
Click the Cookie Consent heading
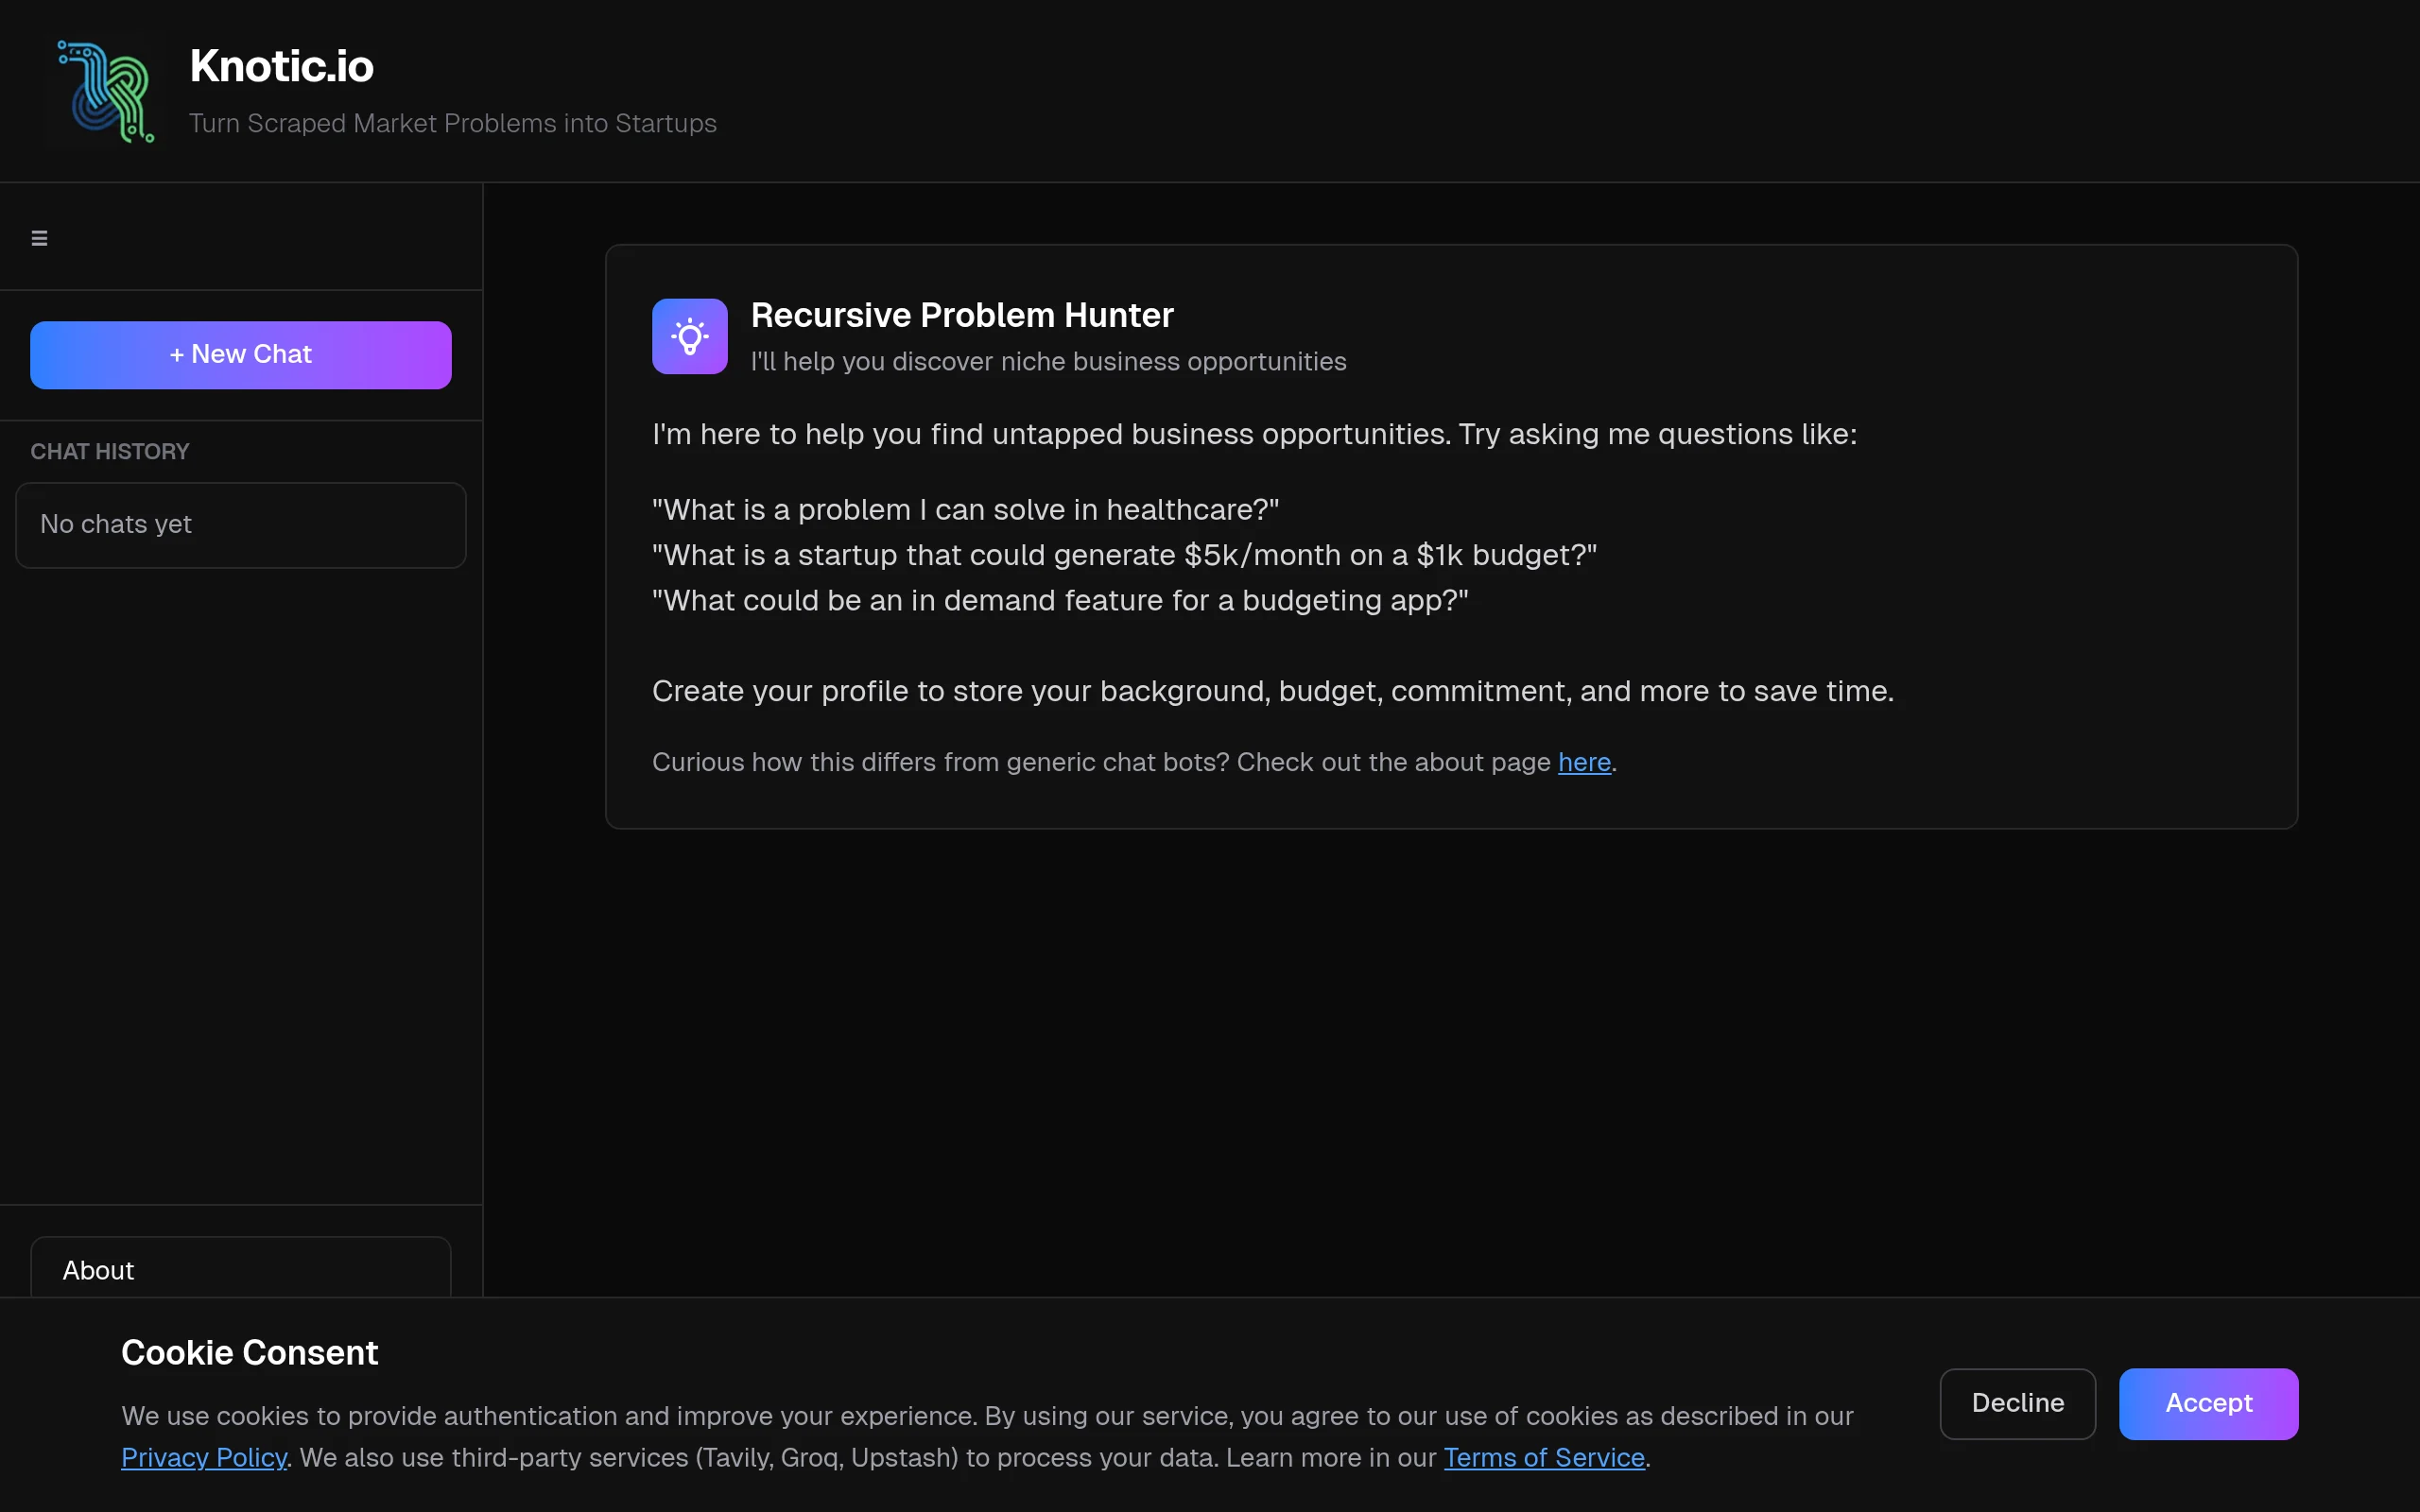(249, 1353)
